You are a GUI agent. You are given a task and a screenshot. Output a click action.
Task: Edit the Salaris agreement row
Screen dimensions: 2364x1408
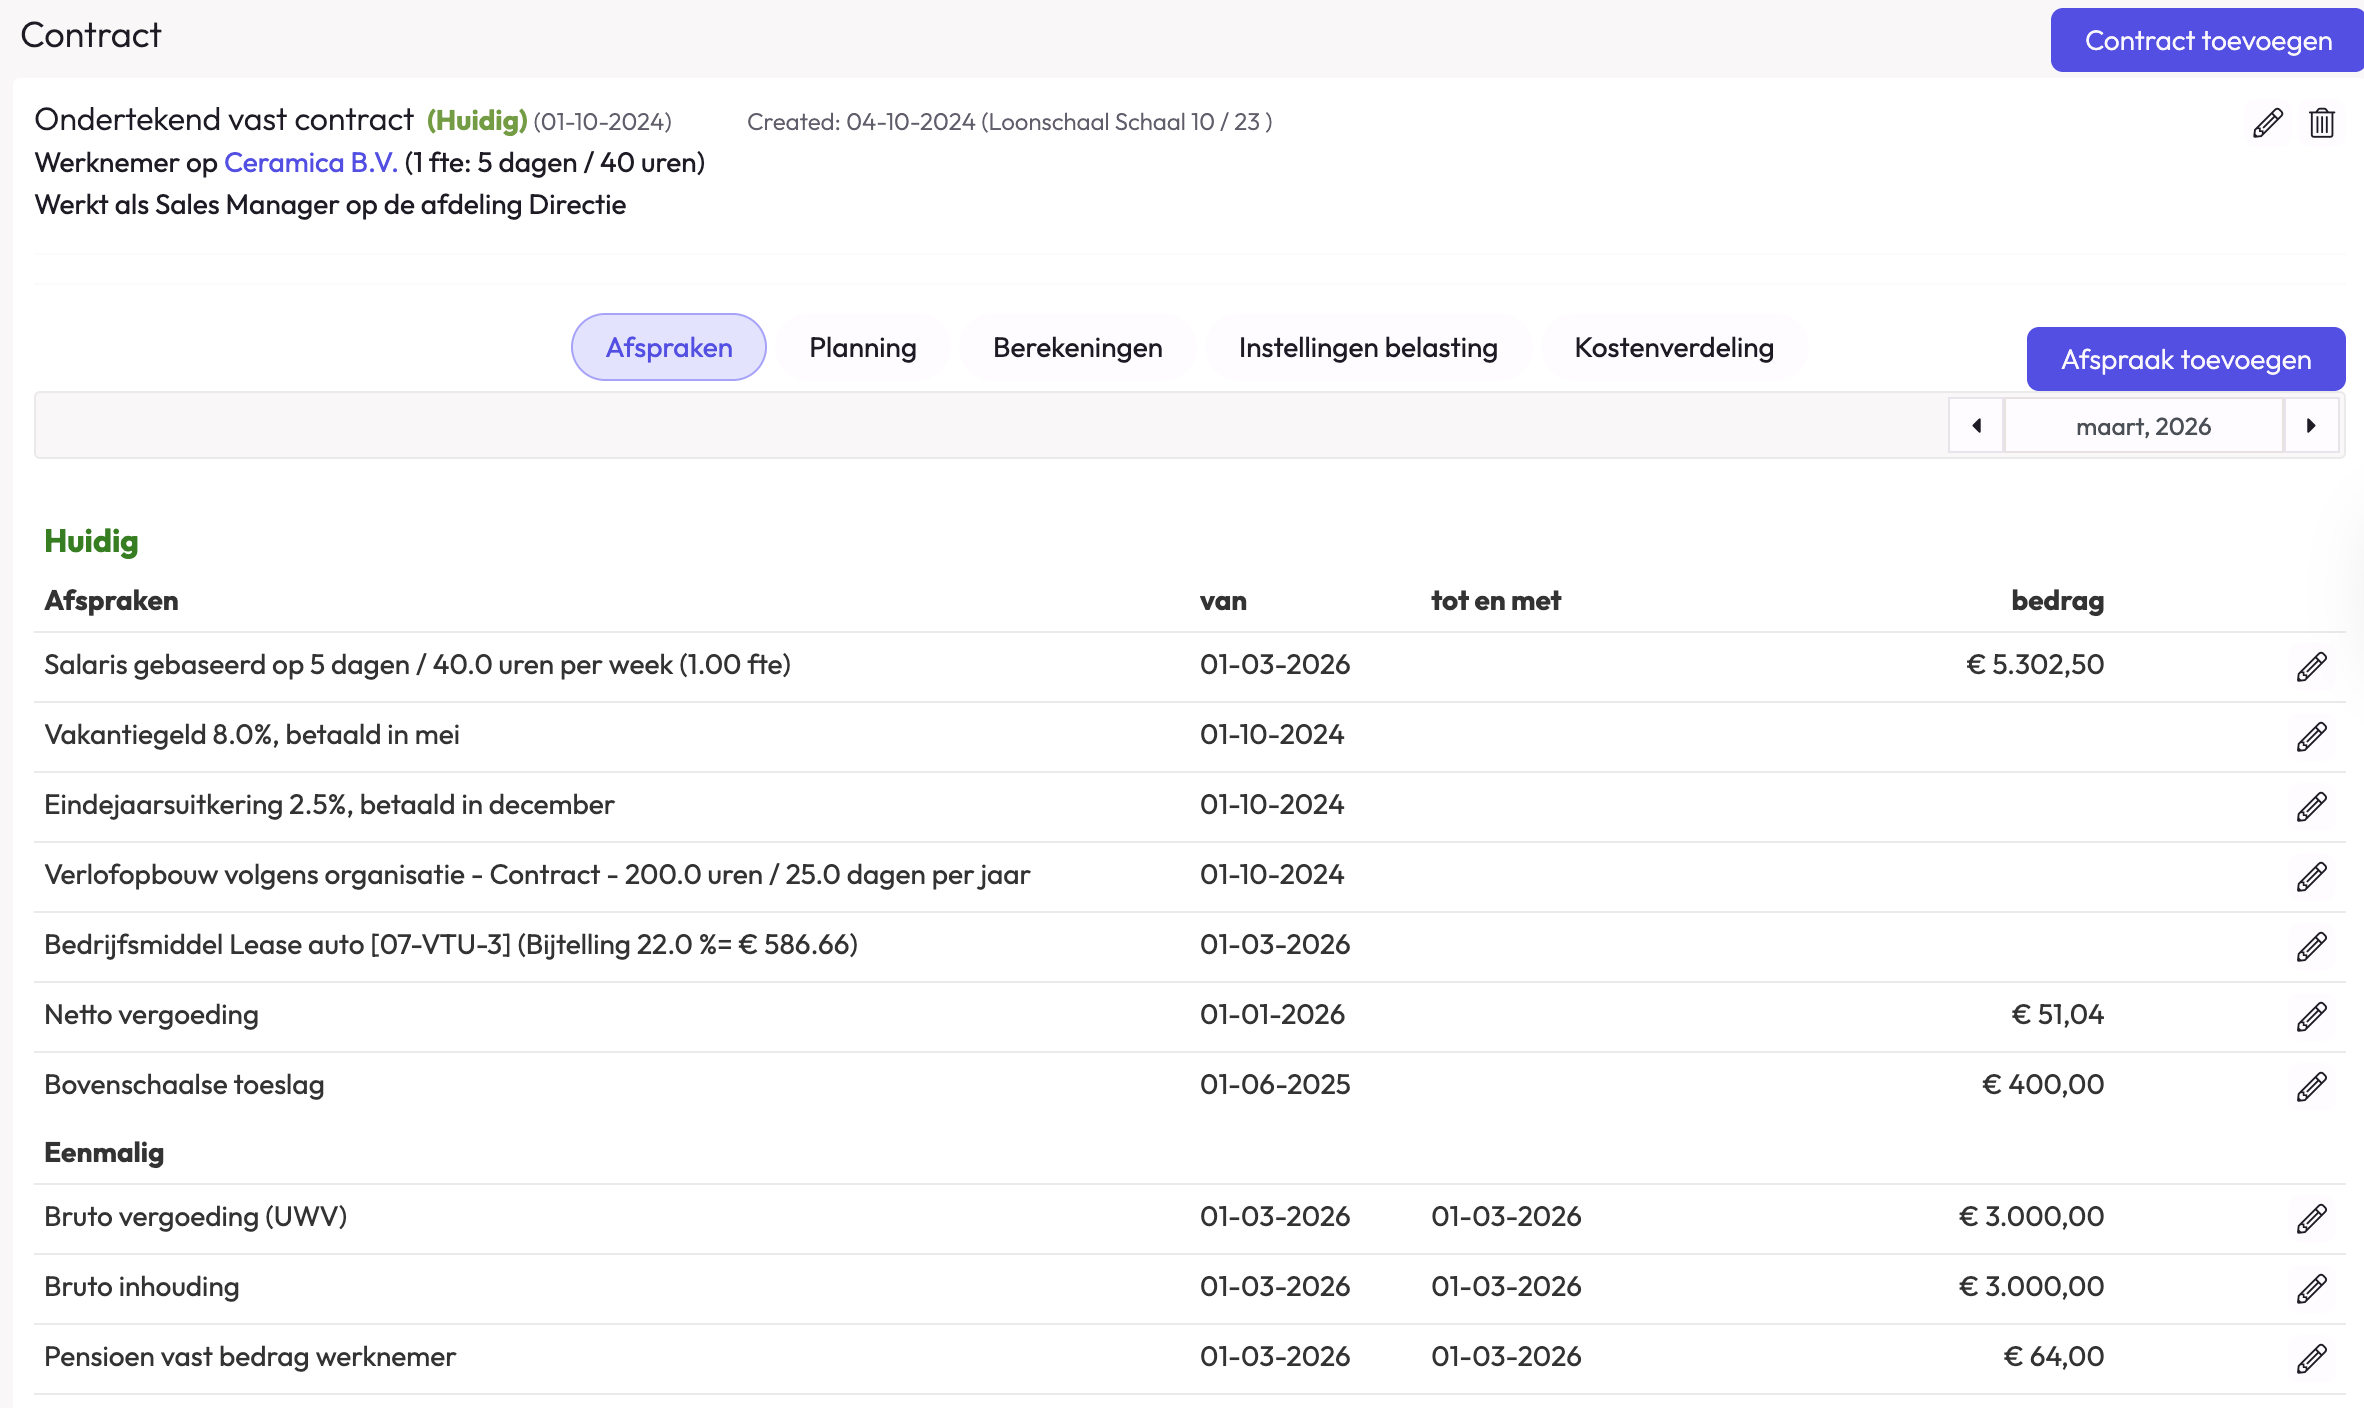pyautogui.click(x=2311, y=666)
